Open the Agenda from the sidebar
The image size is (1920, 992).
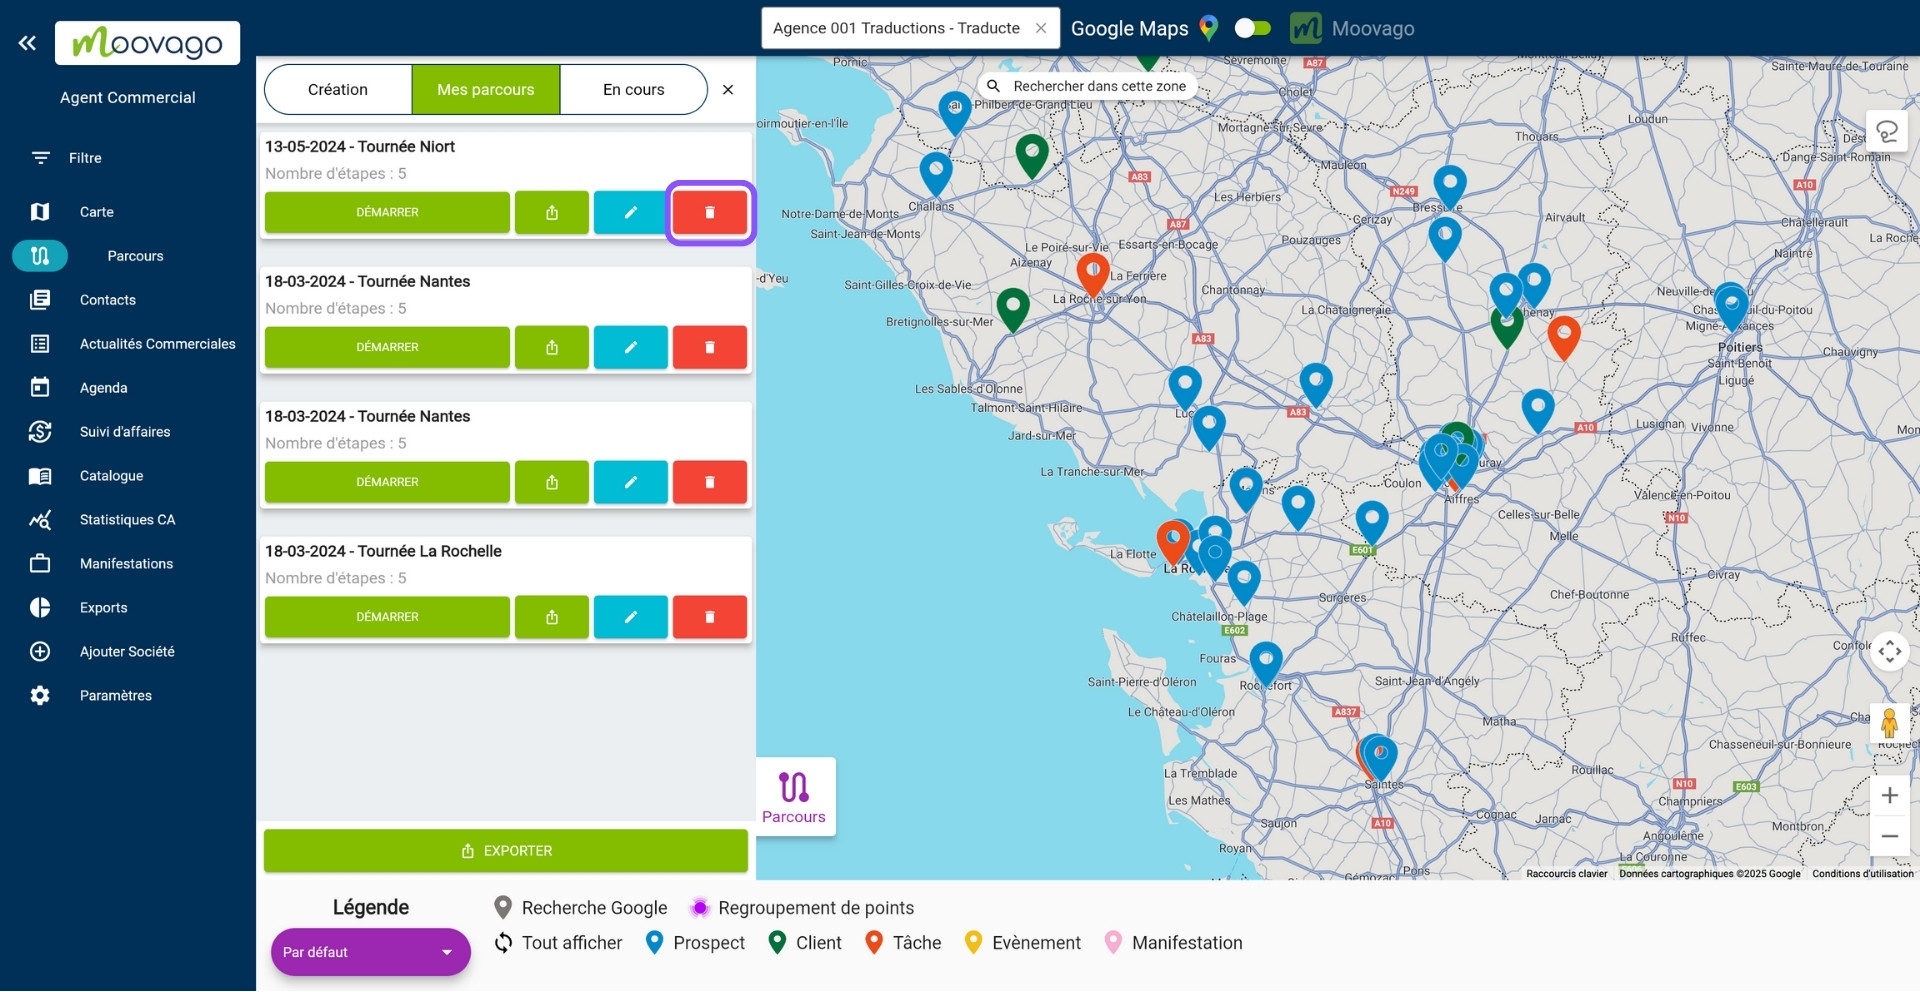[101, 387]
